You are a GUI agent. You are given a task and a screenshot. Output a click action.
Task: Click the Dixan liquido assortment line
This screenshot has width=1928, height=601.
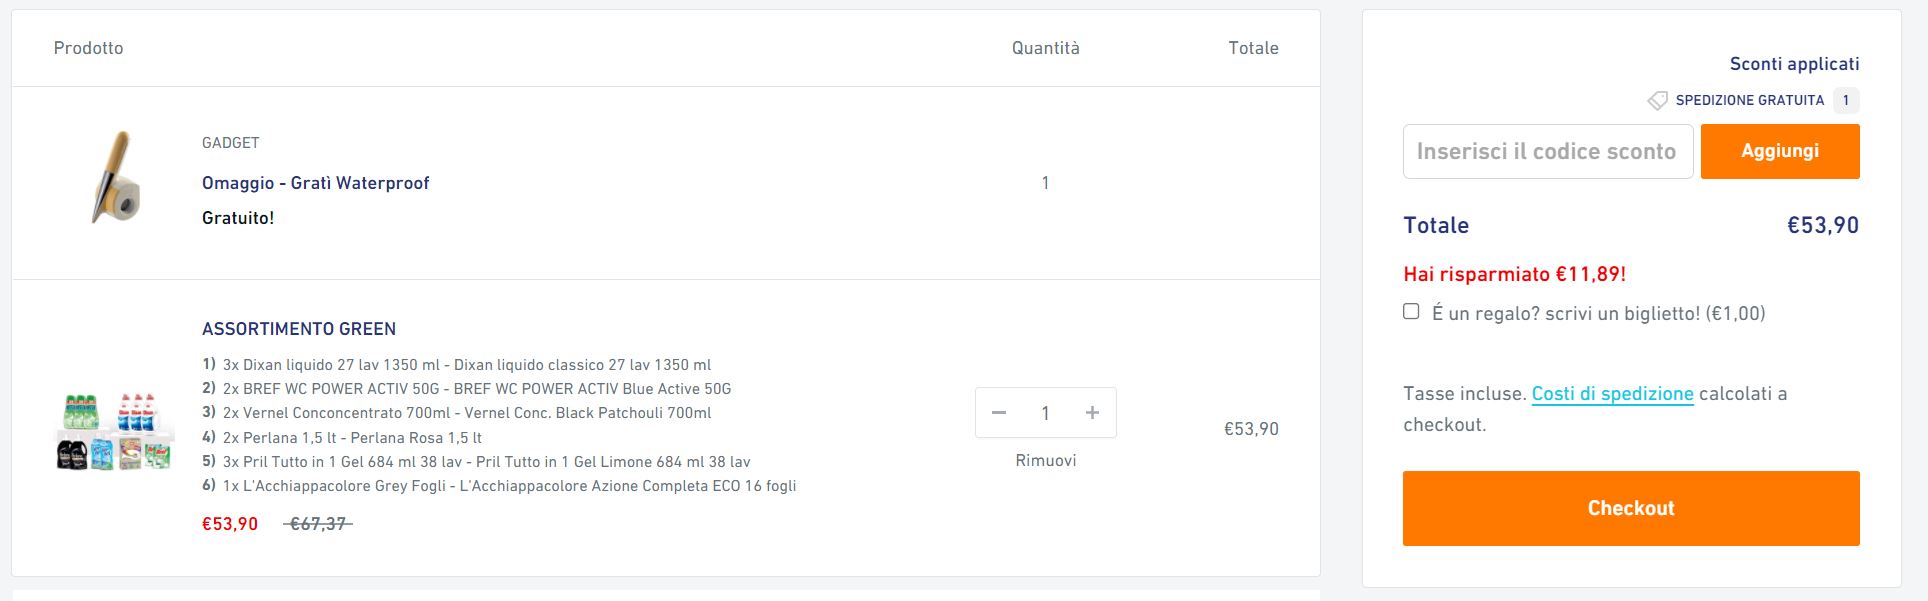457,365
